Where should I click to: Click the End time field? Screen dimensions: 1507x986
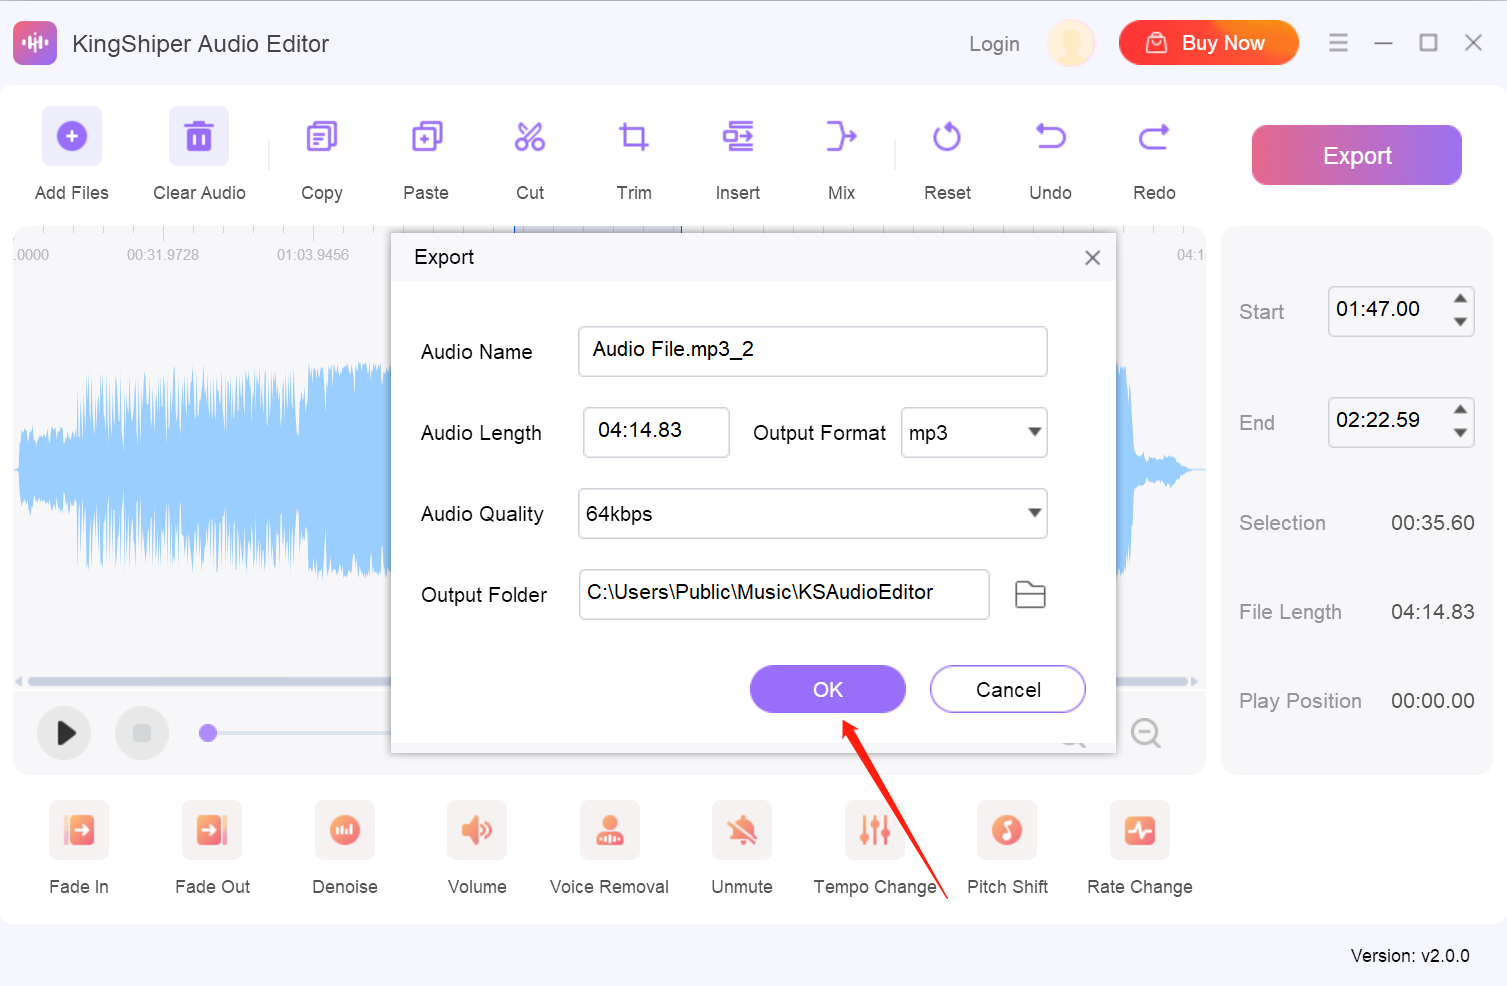click(1401, 422)
